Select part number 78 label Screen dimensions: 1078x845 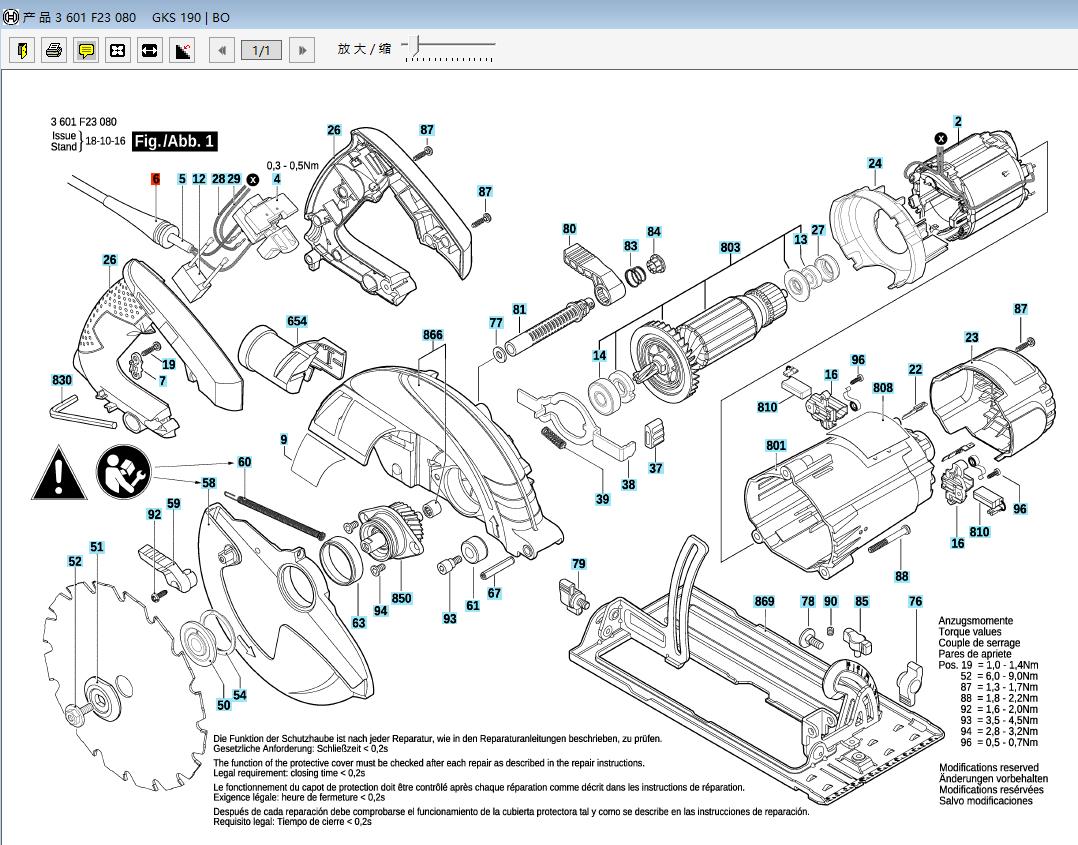tap(808, 602)
